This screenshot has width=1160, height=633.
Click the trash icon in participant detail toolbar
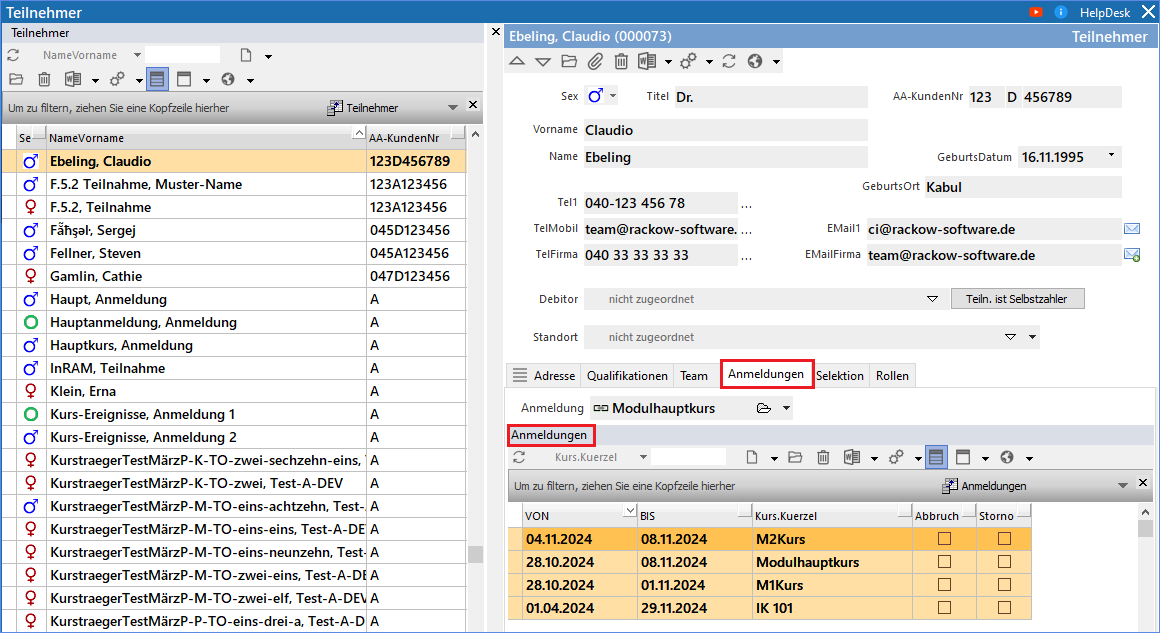coord(621,61)
